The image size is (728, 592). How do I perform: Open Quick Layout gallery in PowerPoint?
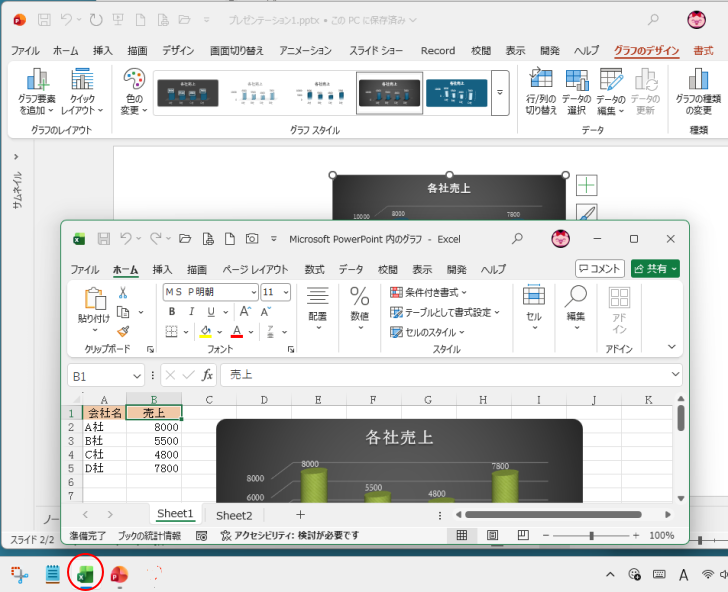[82, 91]
